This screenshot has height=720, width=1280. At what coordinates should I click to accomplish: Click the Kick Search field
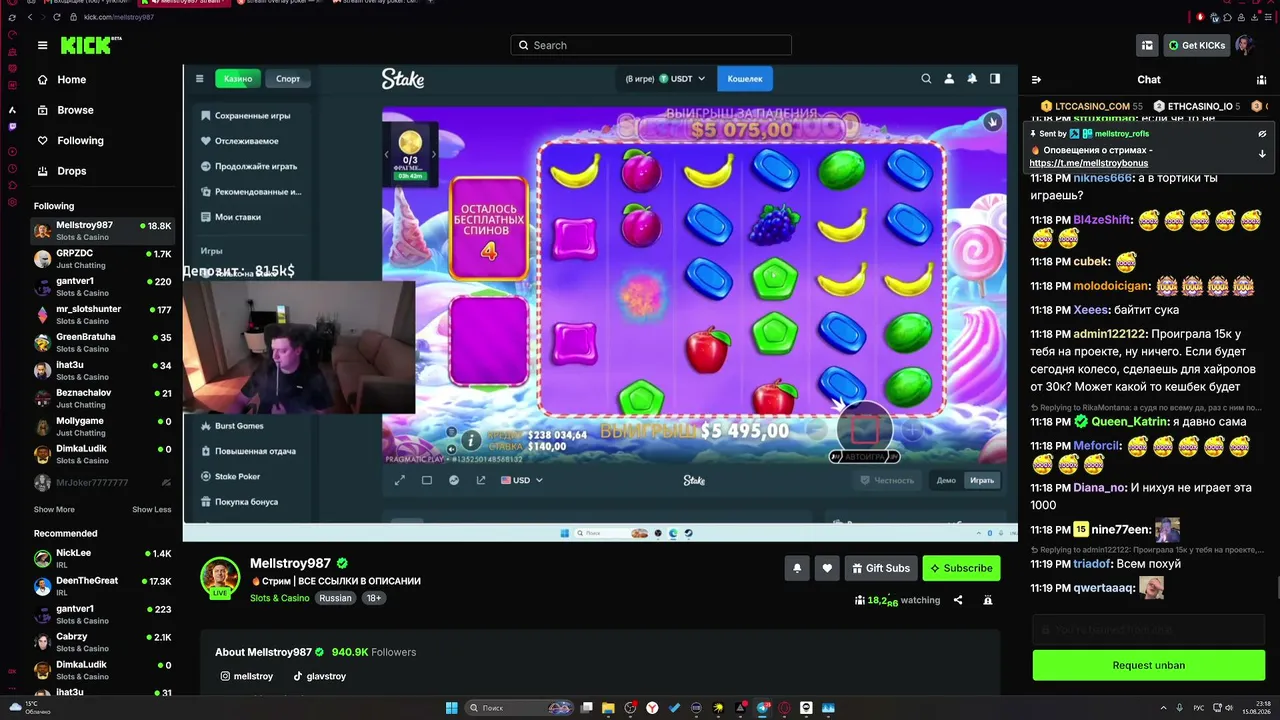point(651,45)
